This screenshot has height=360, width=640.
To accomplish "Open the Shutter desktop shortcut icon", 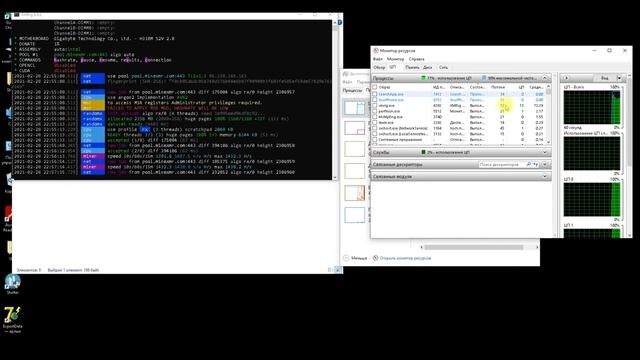I will tap(12, 282).
